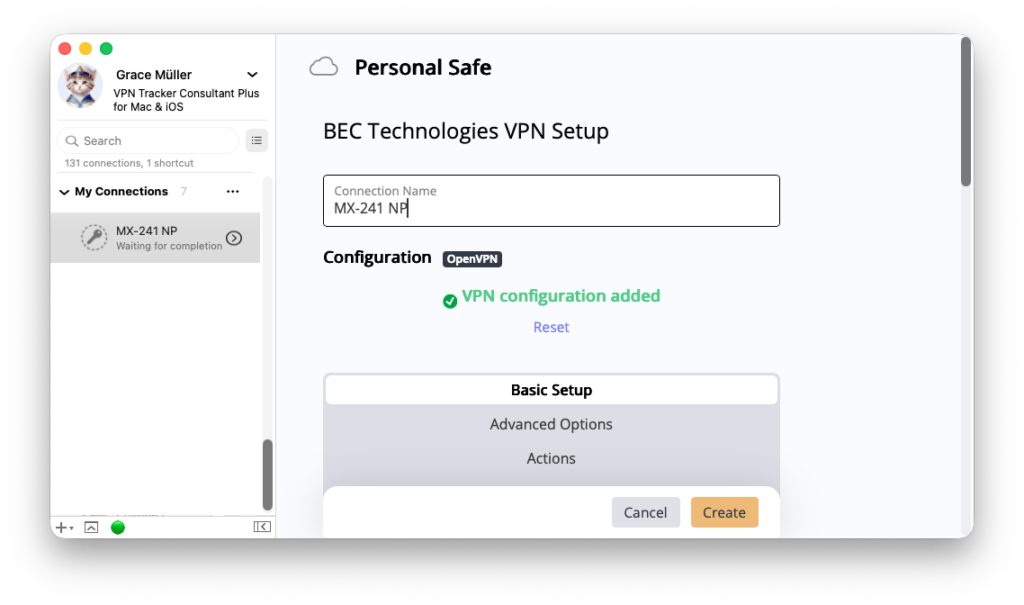Viewport: 1024px width, 605px height.
Task: Click the search magnifier icon
Action: point(72,140)
